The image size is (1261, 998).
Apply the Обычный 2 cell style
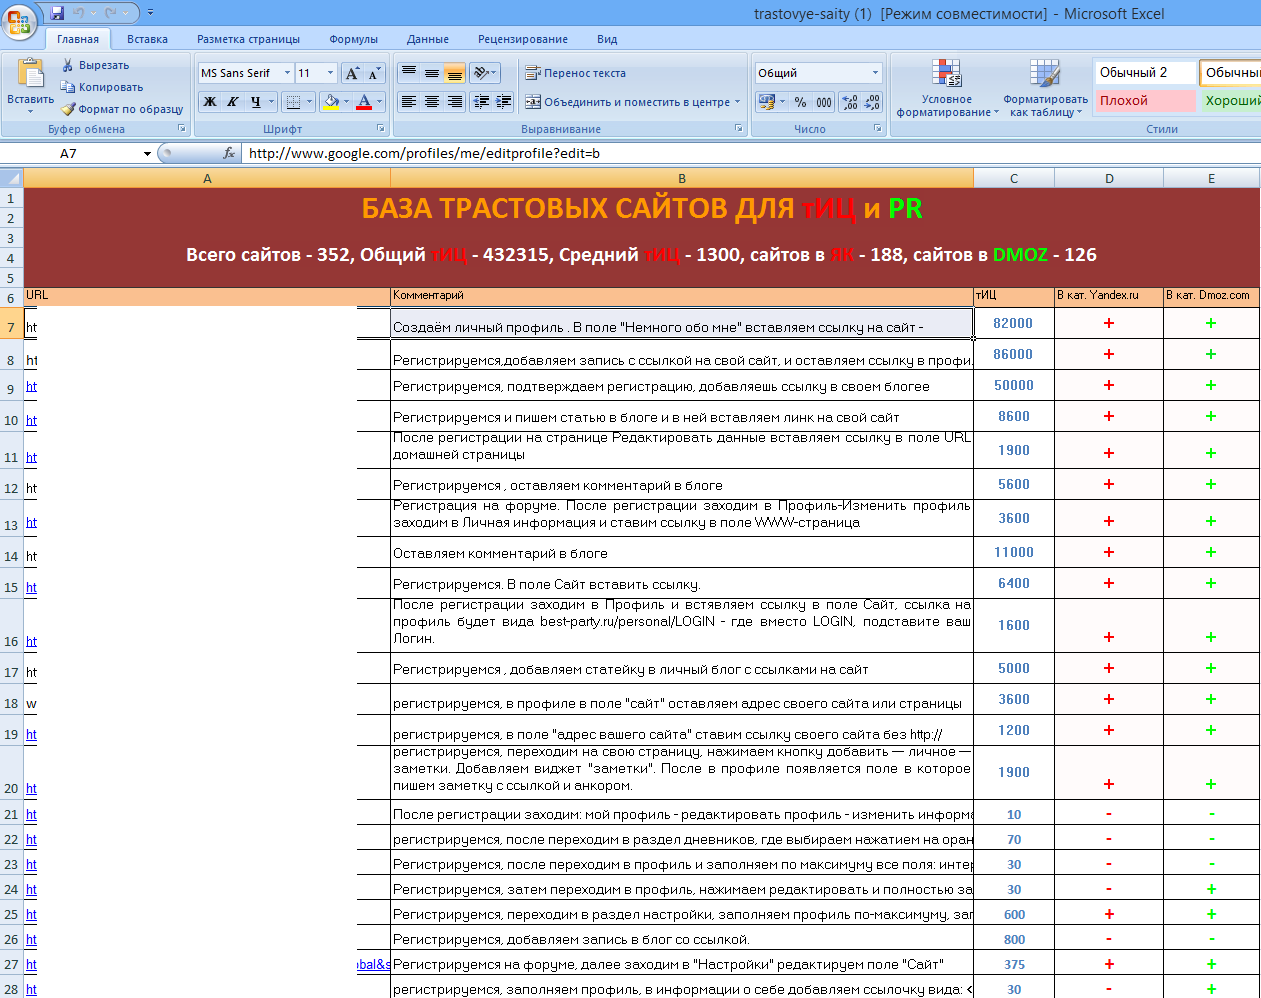tap(1144, 73)
